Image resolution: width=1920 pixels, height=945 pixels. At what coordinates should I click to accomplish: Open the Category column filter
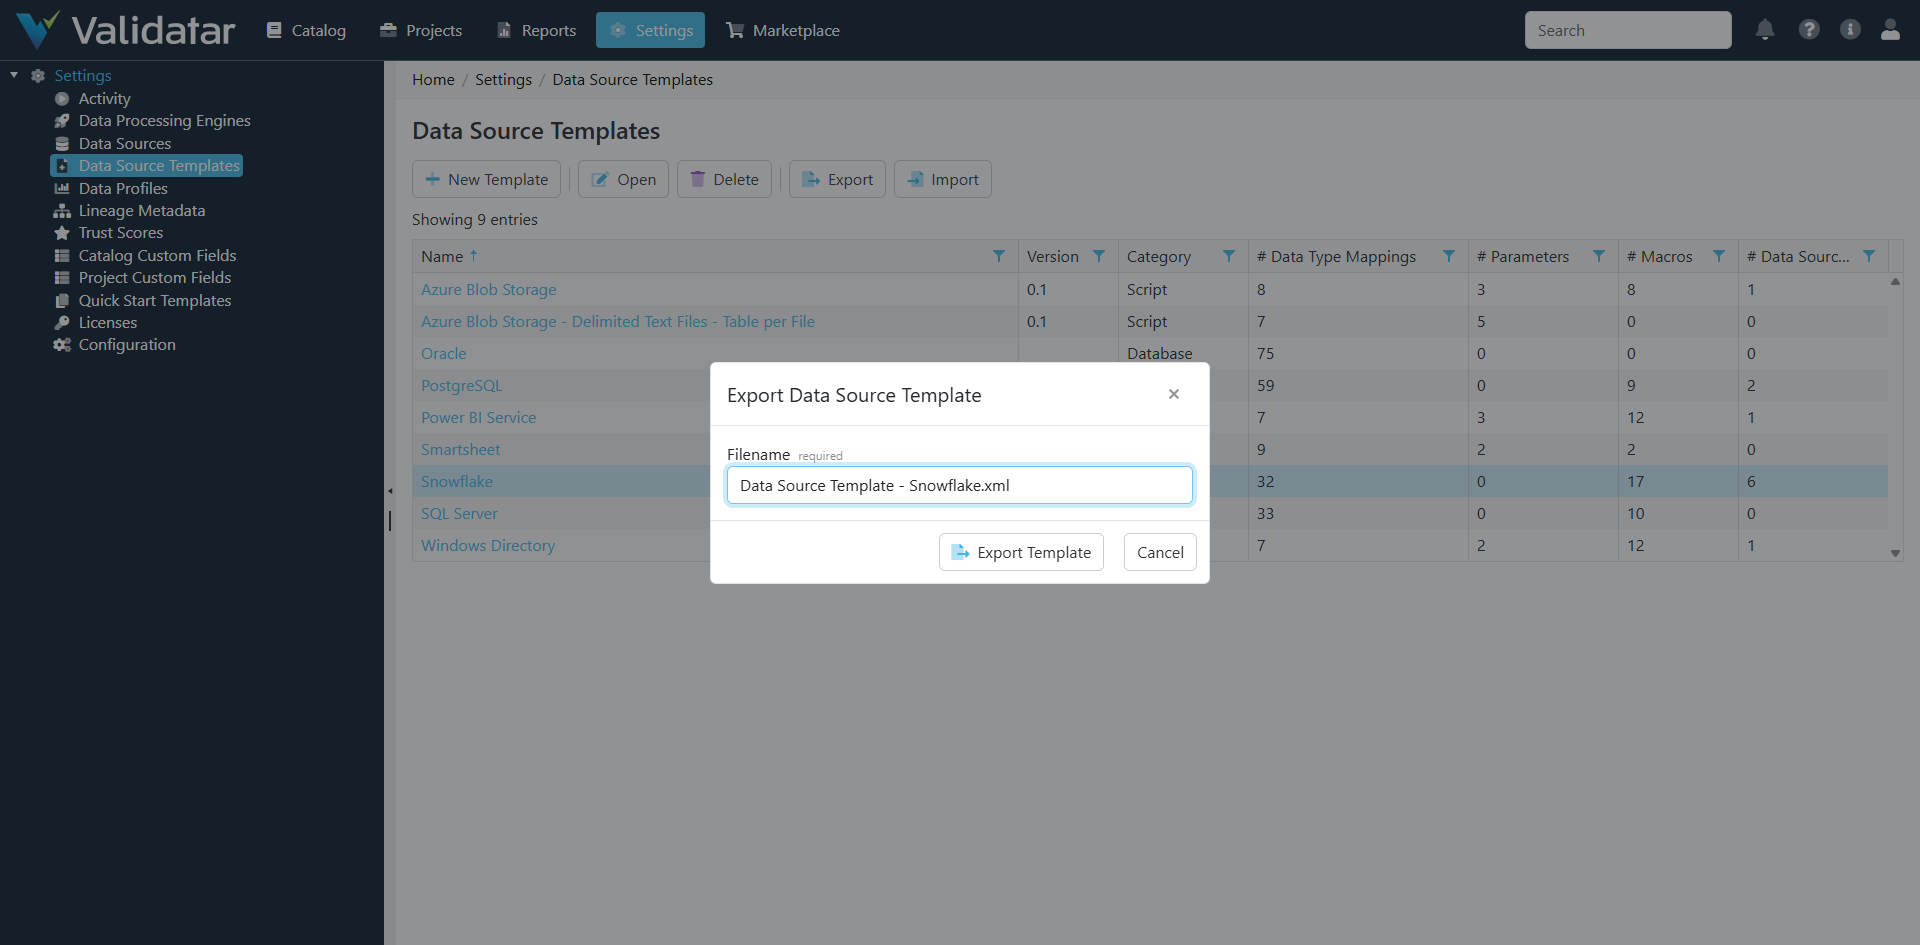(x=1229, y=256)
